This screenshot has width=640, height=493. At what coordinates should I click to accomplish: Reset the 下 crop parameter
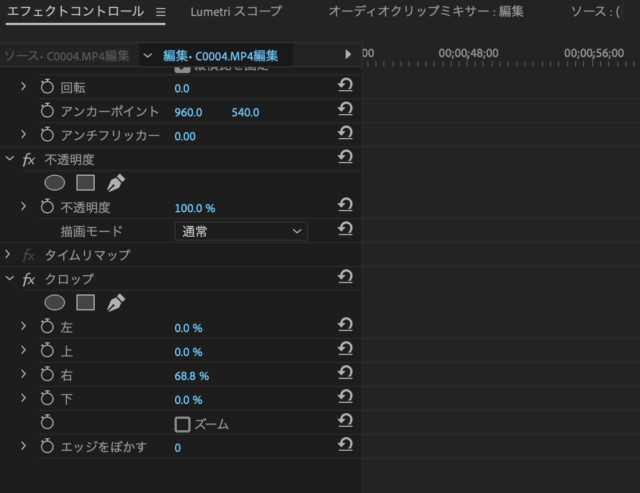[x=345, y=397]
